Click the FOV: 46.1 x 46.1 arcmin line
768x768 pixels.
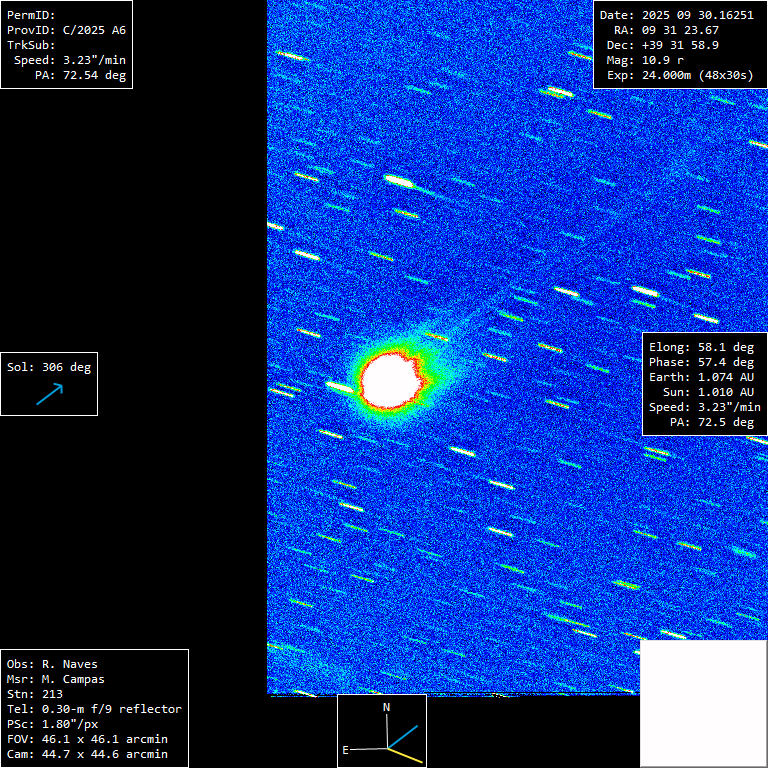(87, 739)
